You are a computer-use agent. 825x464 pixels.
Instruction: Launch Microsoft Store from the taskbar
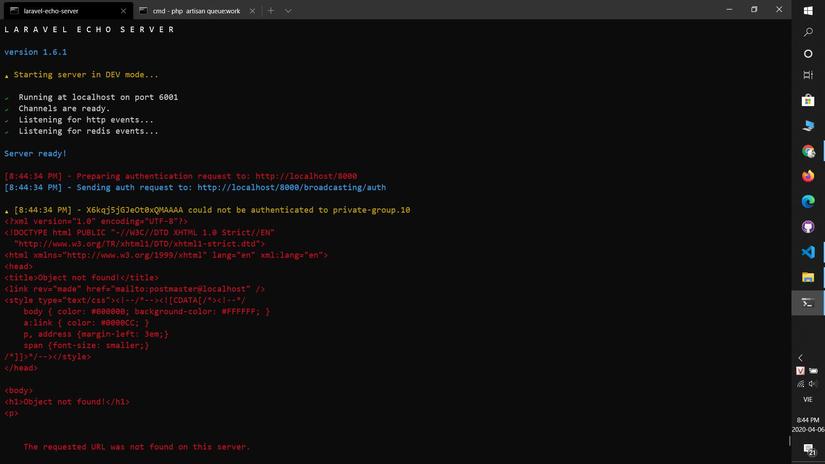(808, 100)
